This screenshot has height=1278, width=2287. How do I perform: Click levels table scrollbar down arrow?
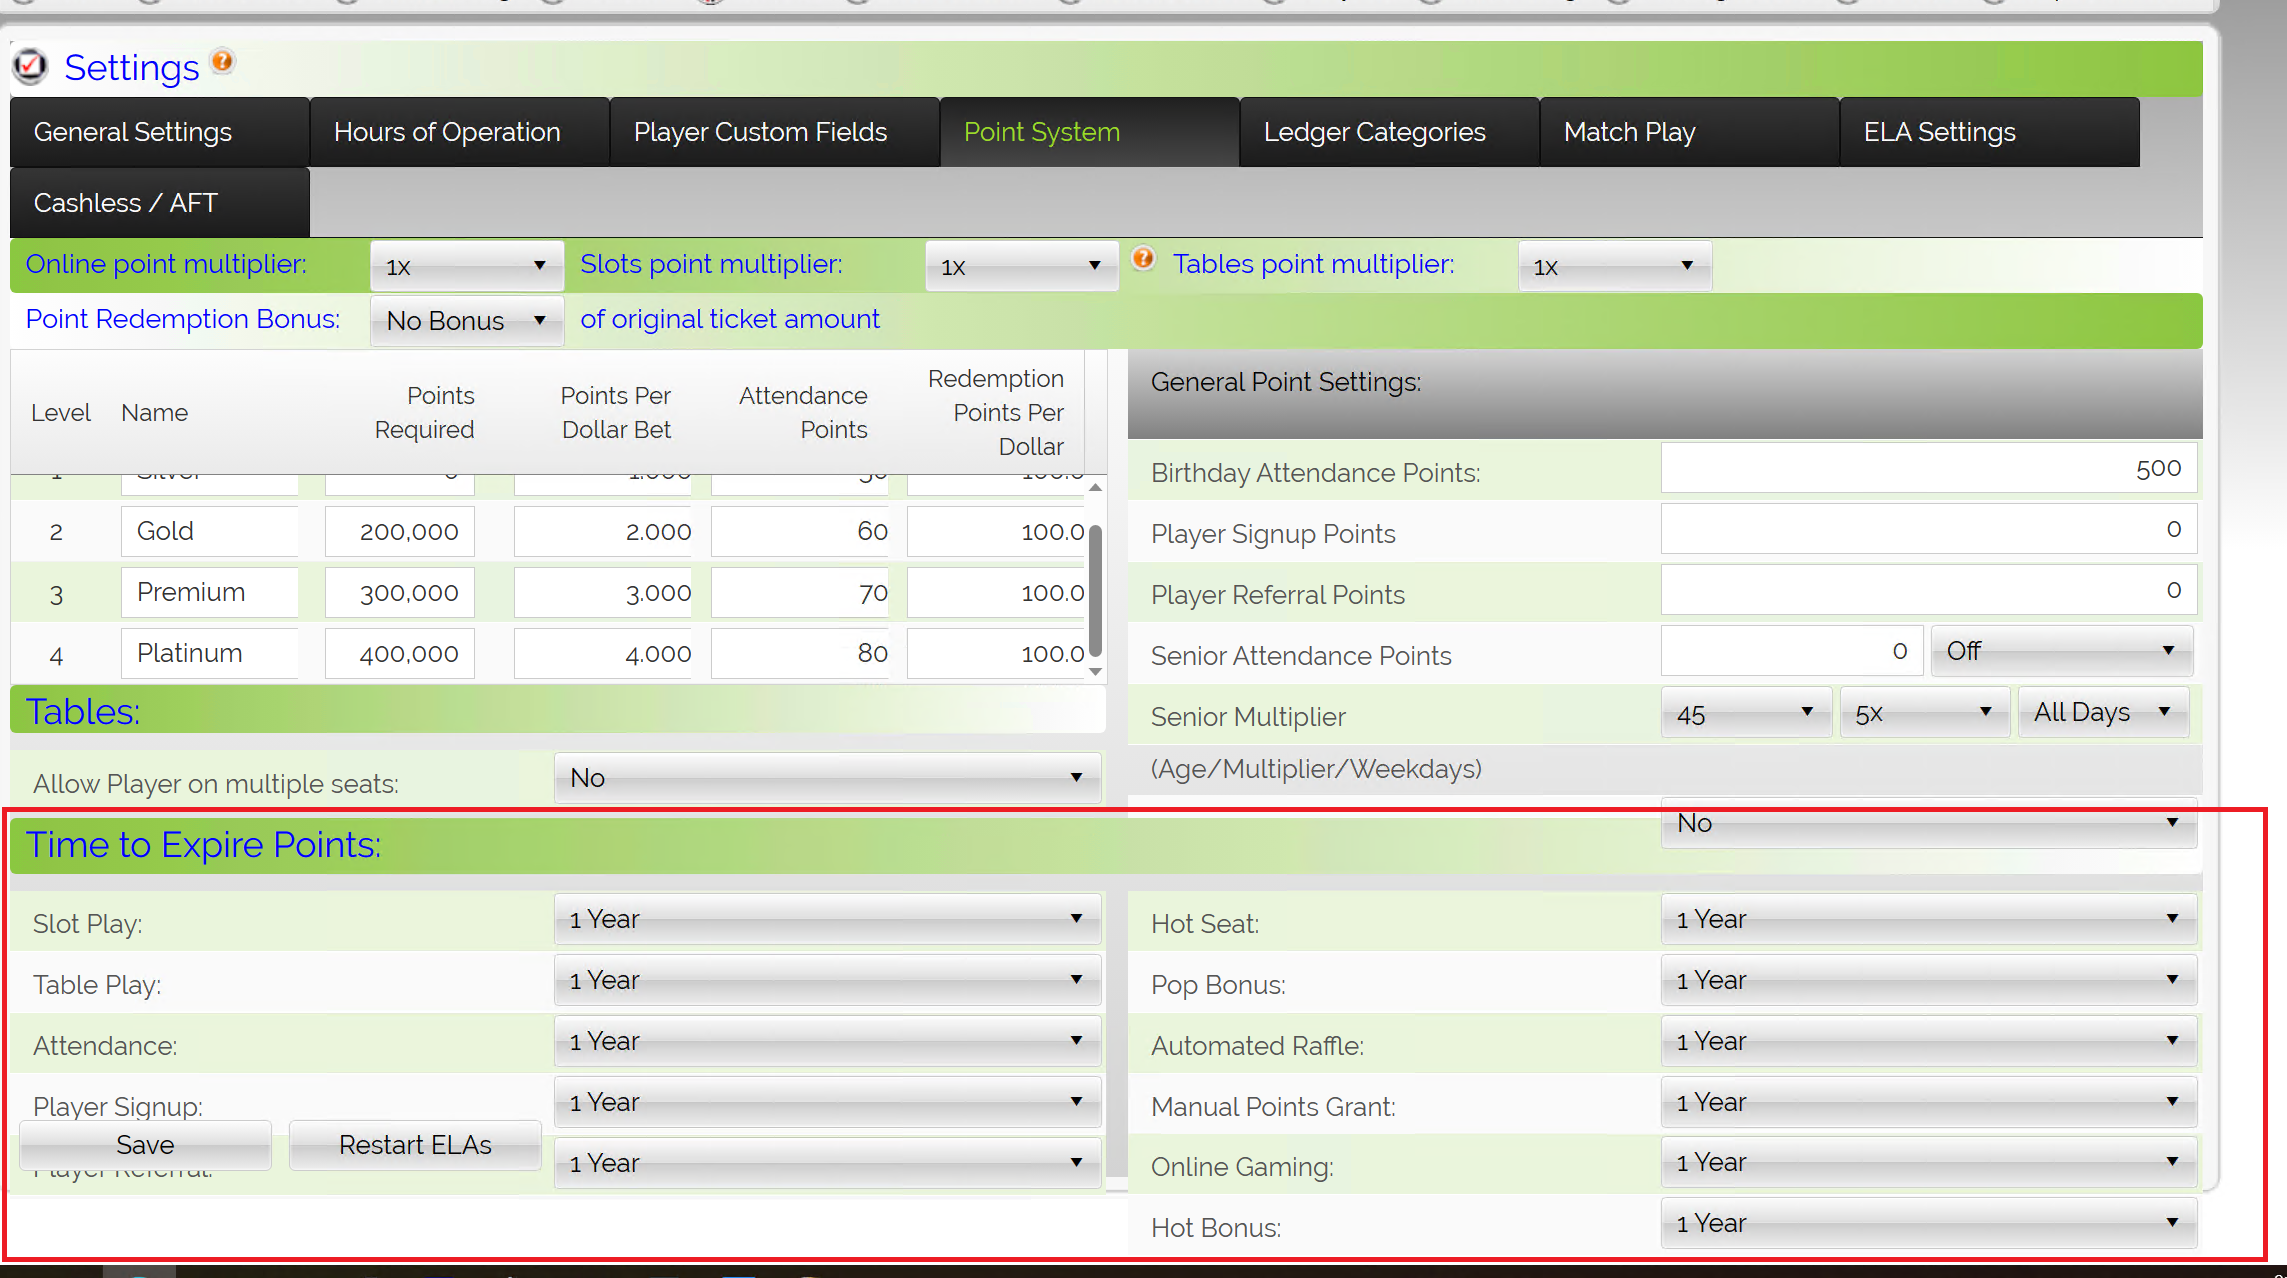tap(1096, 671)
